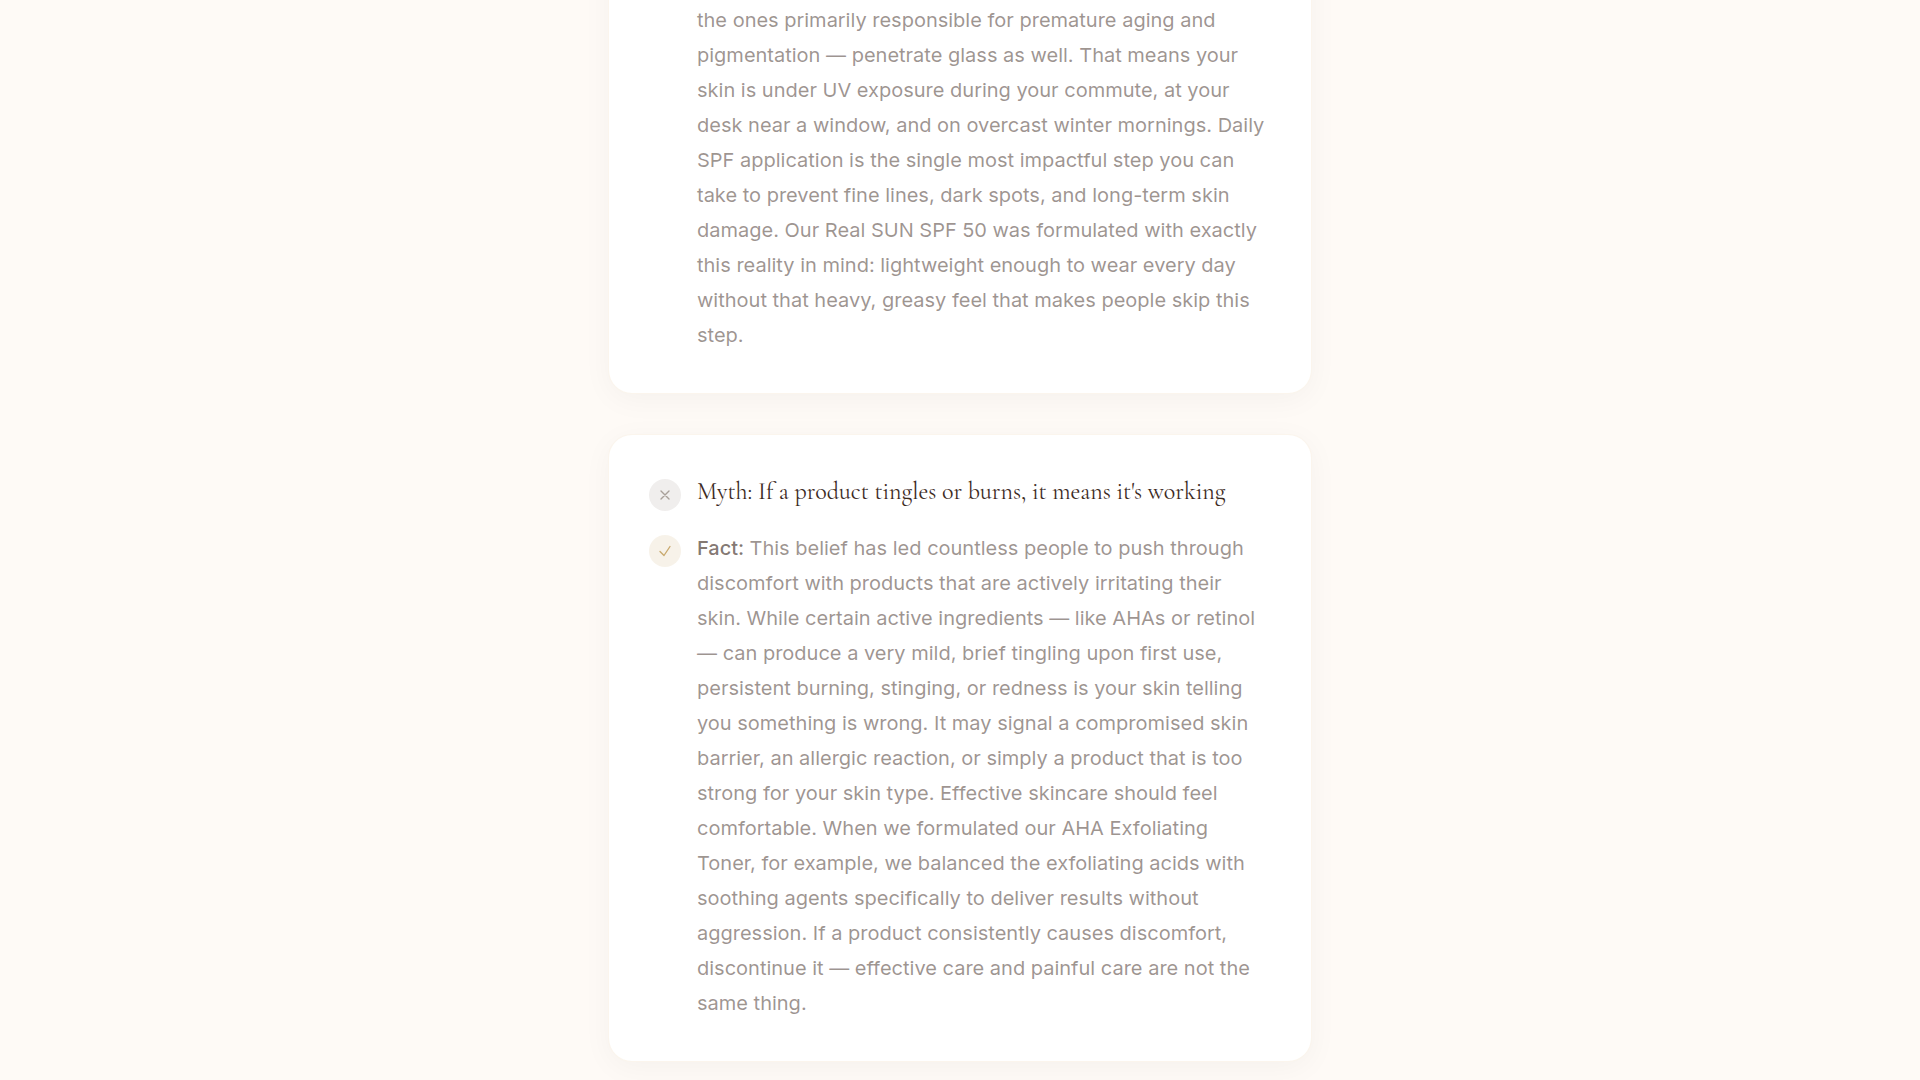Click the check mark icon beside Fact
The image size is (1920, 1080).
pyautogui.click(x=665, y=551)
